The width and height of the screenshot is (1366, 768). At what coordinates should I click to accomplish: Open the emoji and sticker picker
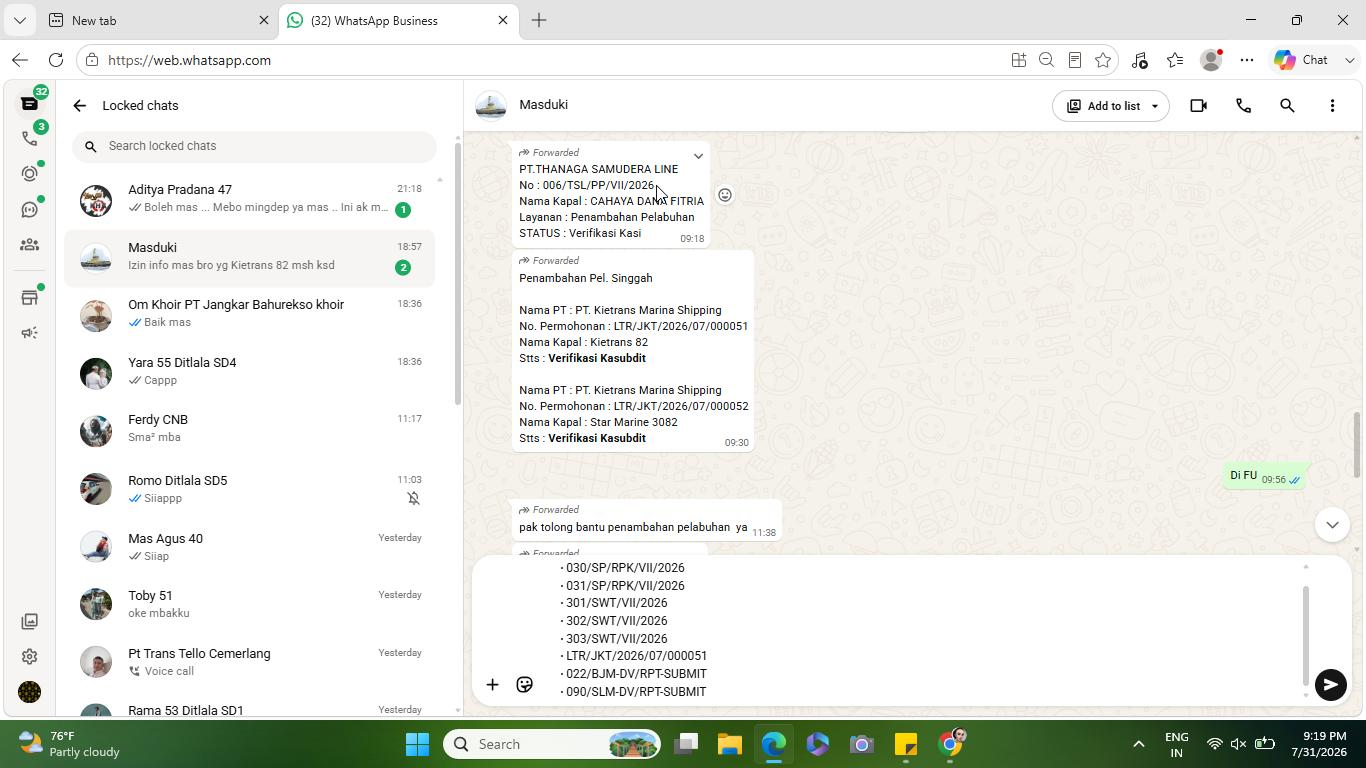(524, 685)
